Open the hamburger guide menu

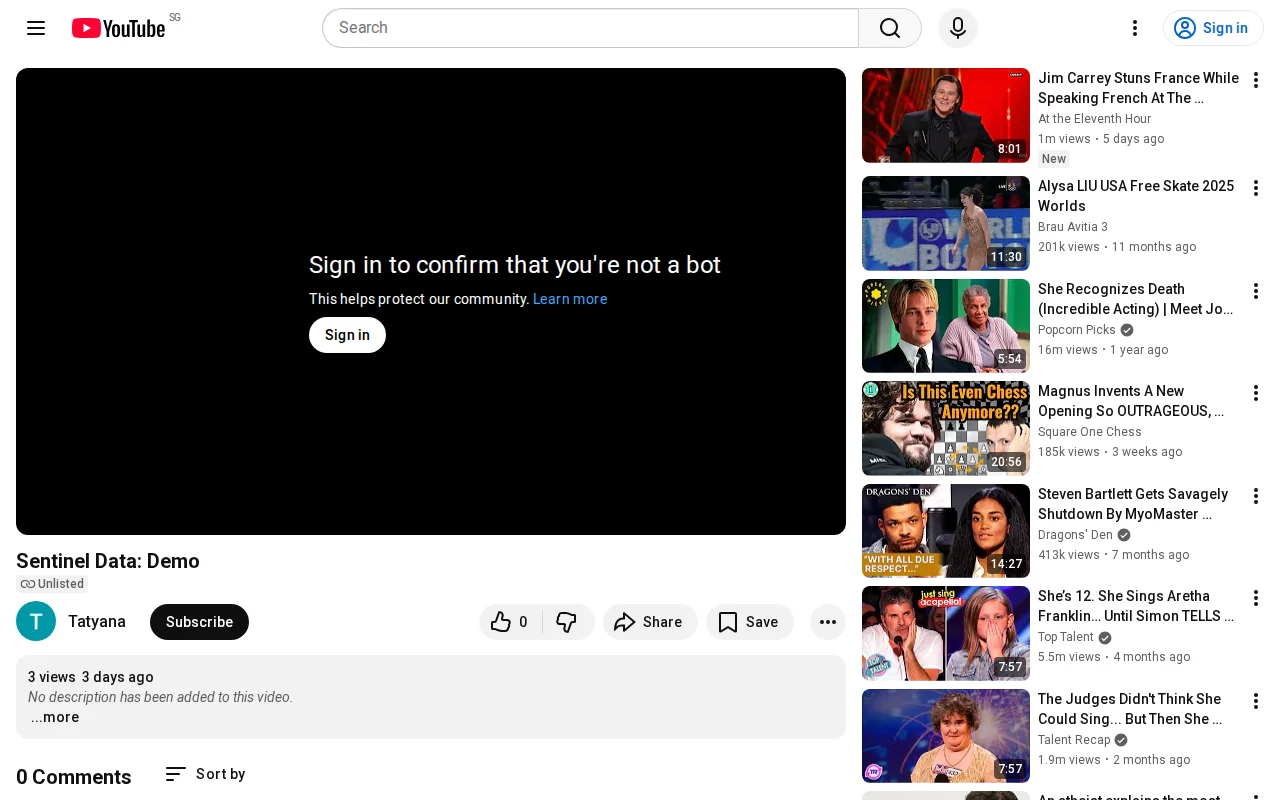[36, 28]
